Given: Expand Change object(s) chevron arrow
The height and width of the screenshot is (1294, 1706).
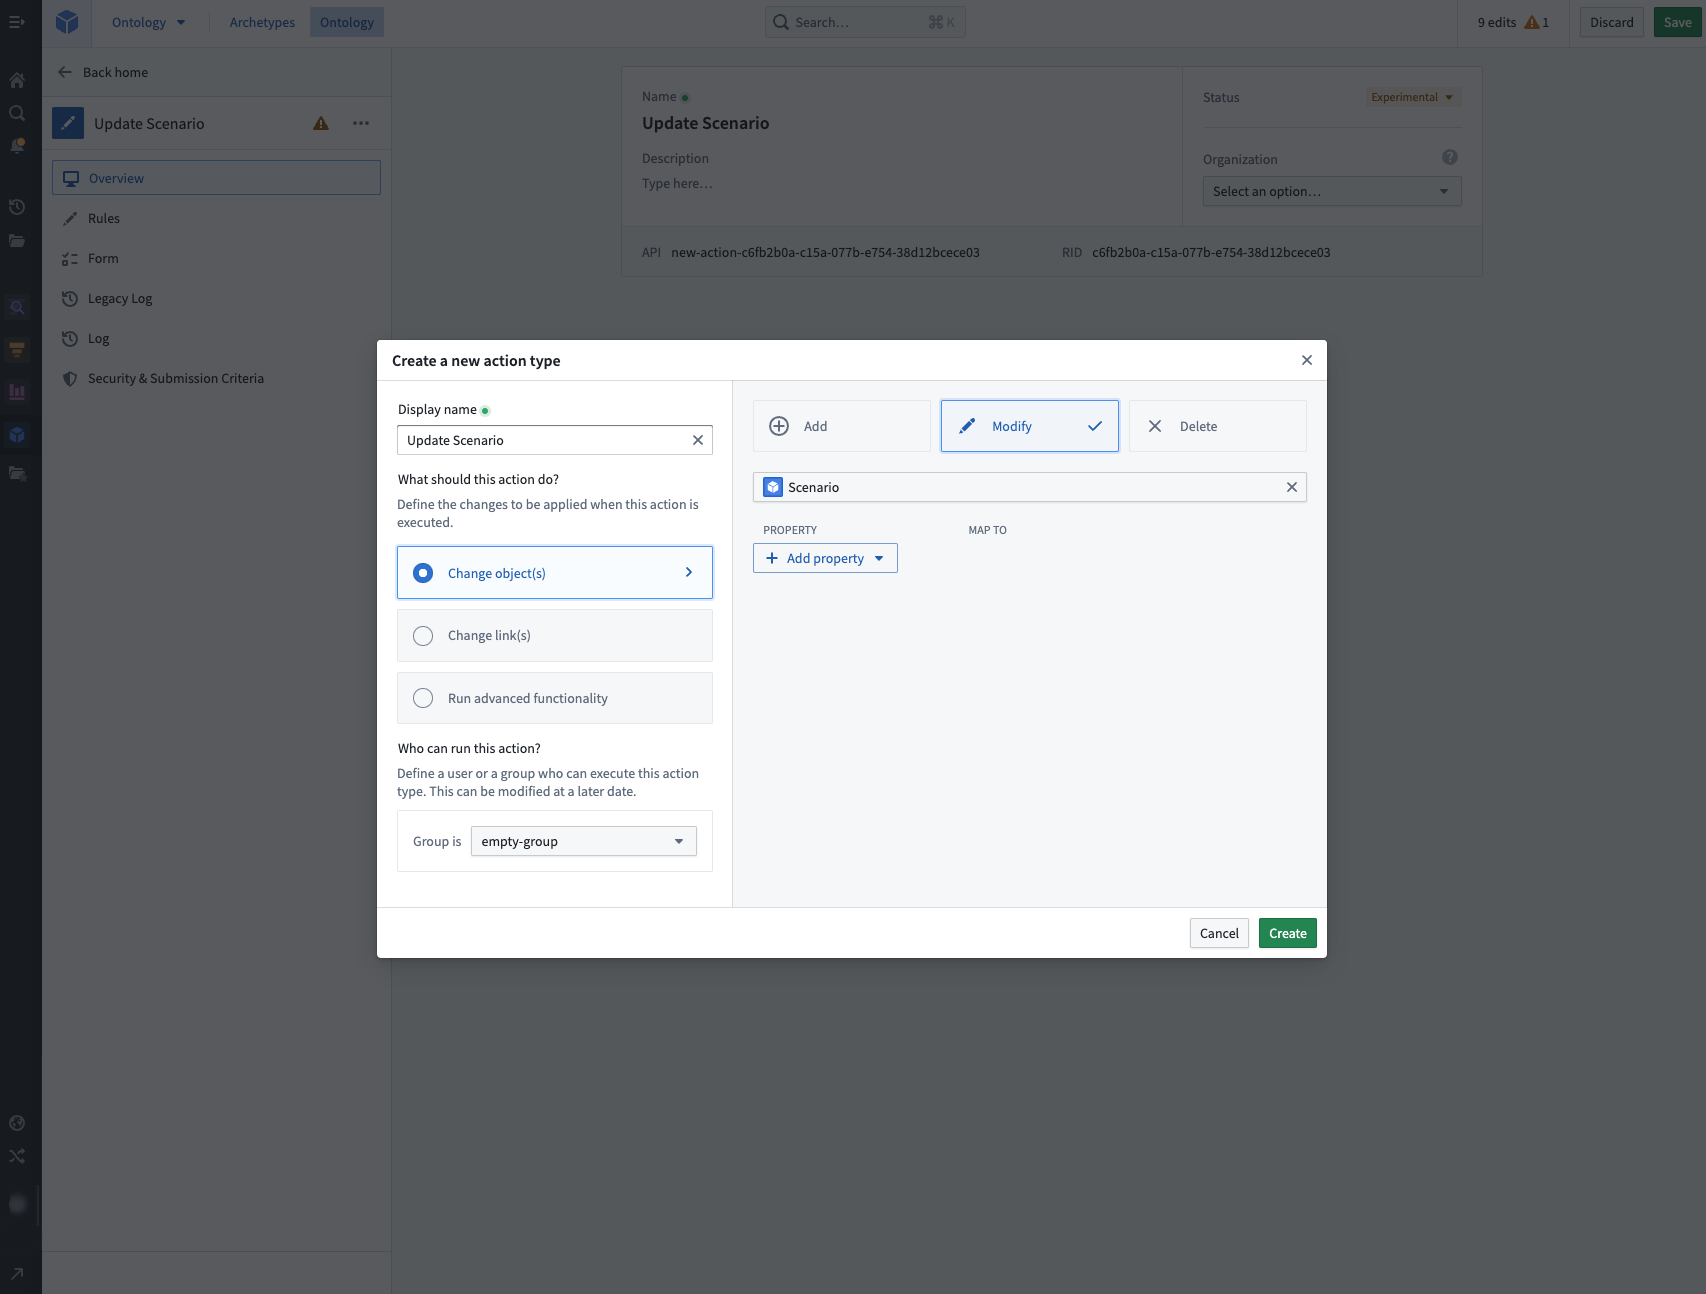Looking at the screenshot, I should click(x=688, y=572).
